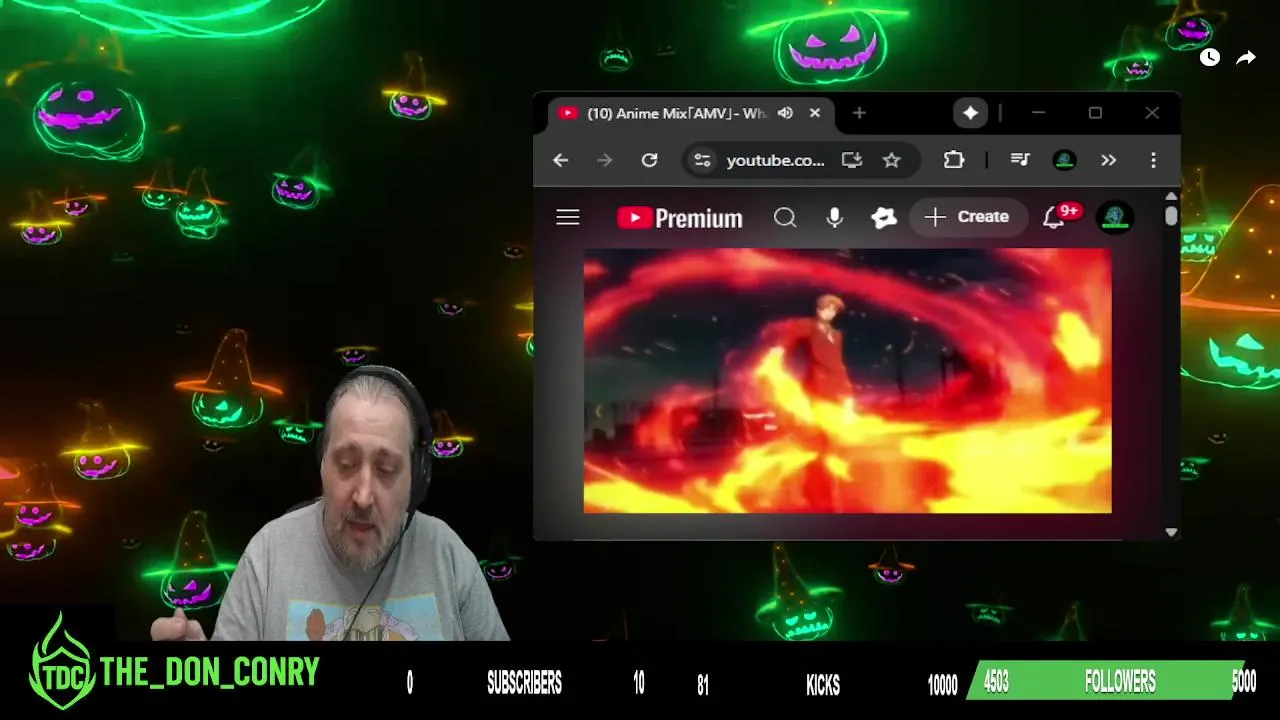
Task: Expand the hidden toolbar items chevron
Action: [1108, 160]
